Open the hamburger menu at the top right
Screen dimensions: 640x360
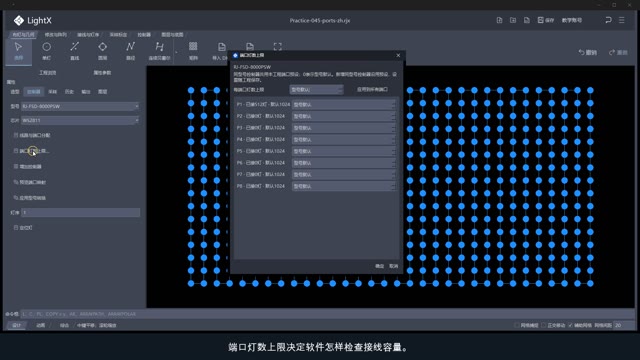622,20
